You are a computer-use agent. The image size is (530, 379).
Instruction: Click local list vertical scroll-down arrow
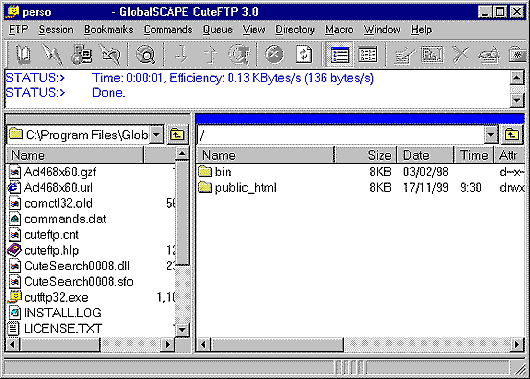coord(182,329)
